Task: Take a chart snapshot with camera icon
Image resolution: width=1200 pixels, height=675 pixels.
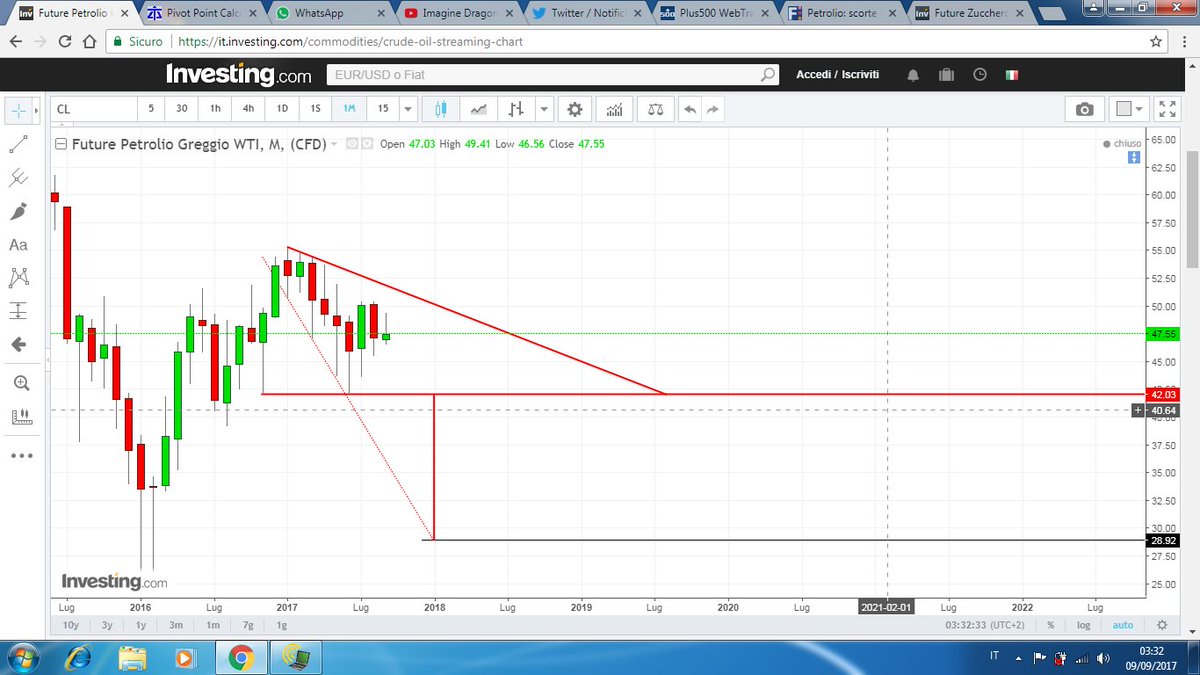Action: (x=1085, y=109)
